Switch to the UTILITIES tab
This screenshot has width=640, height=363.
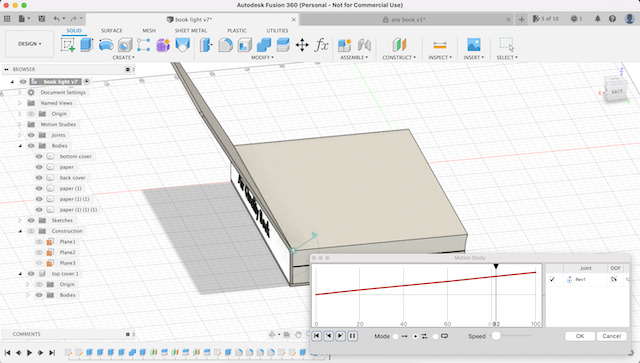coord(277,31)
